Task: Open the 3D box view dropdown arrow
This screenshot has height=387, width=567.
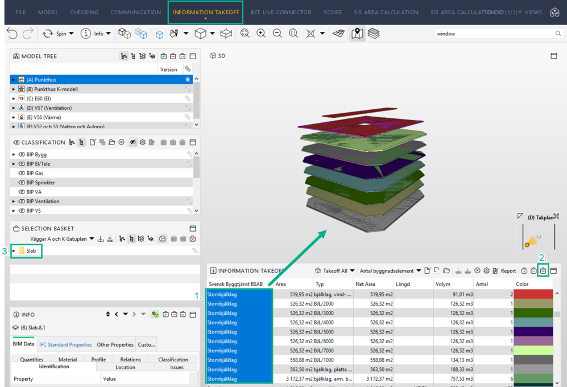Action: [212, 33]
